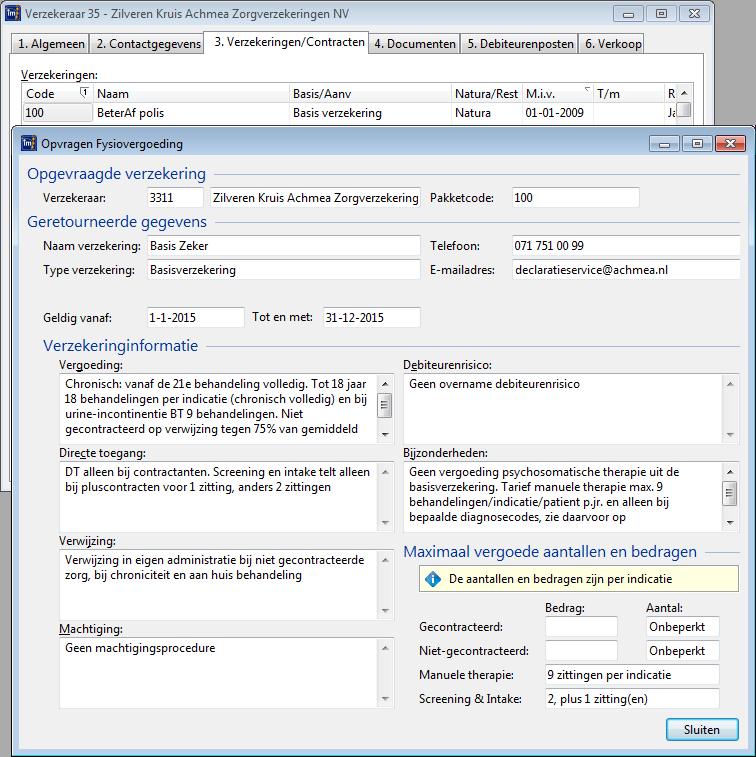Close the Opvragen Fysiovergoeding dialog
This screenshot has height=757, width=756.
click(x=730, y=143)
